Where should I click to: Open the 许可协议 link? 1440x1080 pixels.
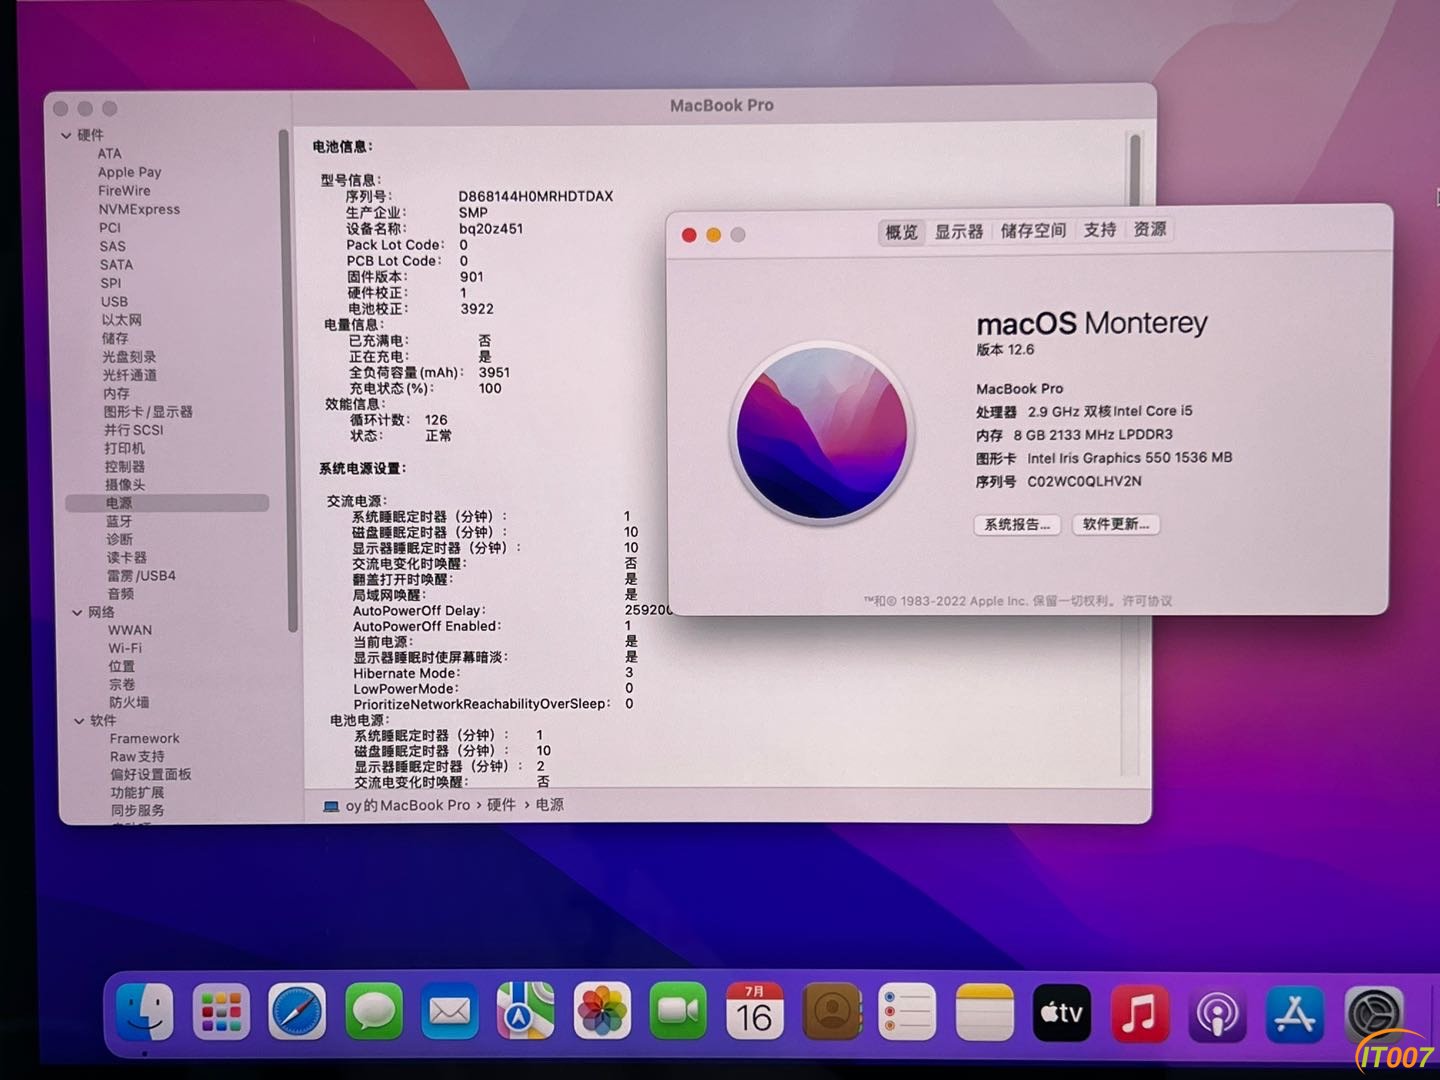(1147, 601)
